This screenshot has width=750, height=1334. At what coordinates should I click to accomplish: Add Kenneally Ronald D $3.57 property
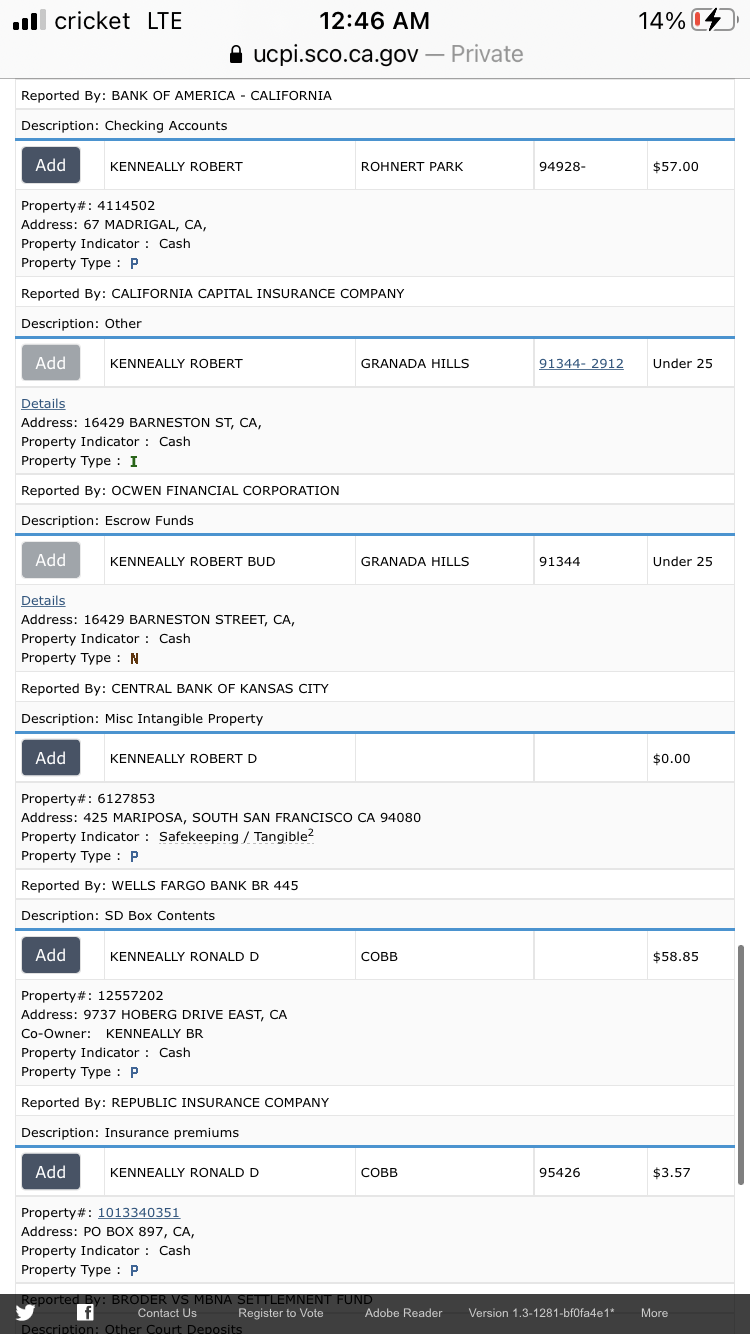coord(51,1171)
